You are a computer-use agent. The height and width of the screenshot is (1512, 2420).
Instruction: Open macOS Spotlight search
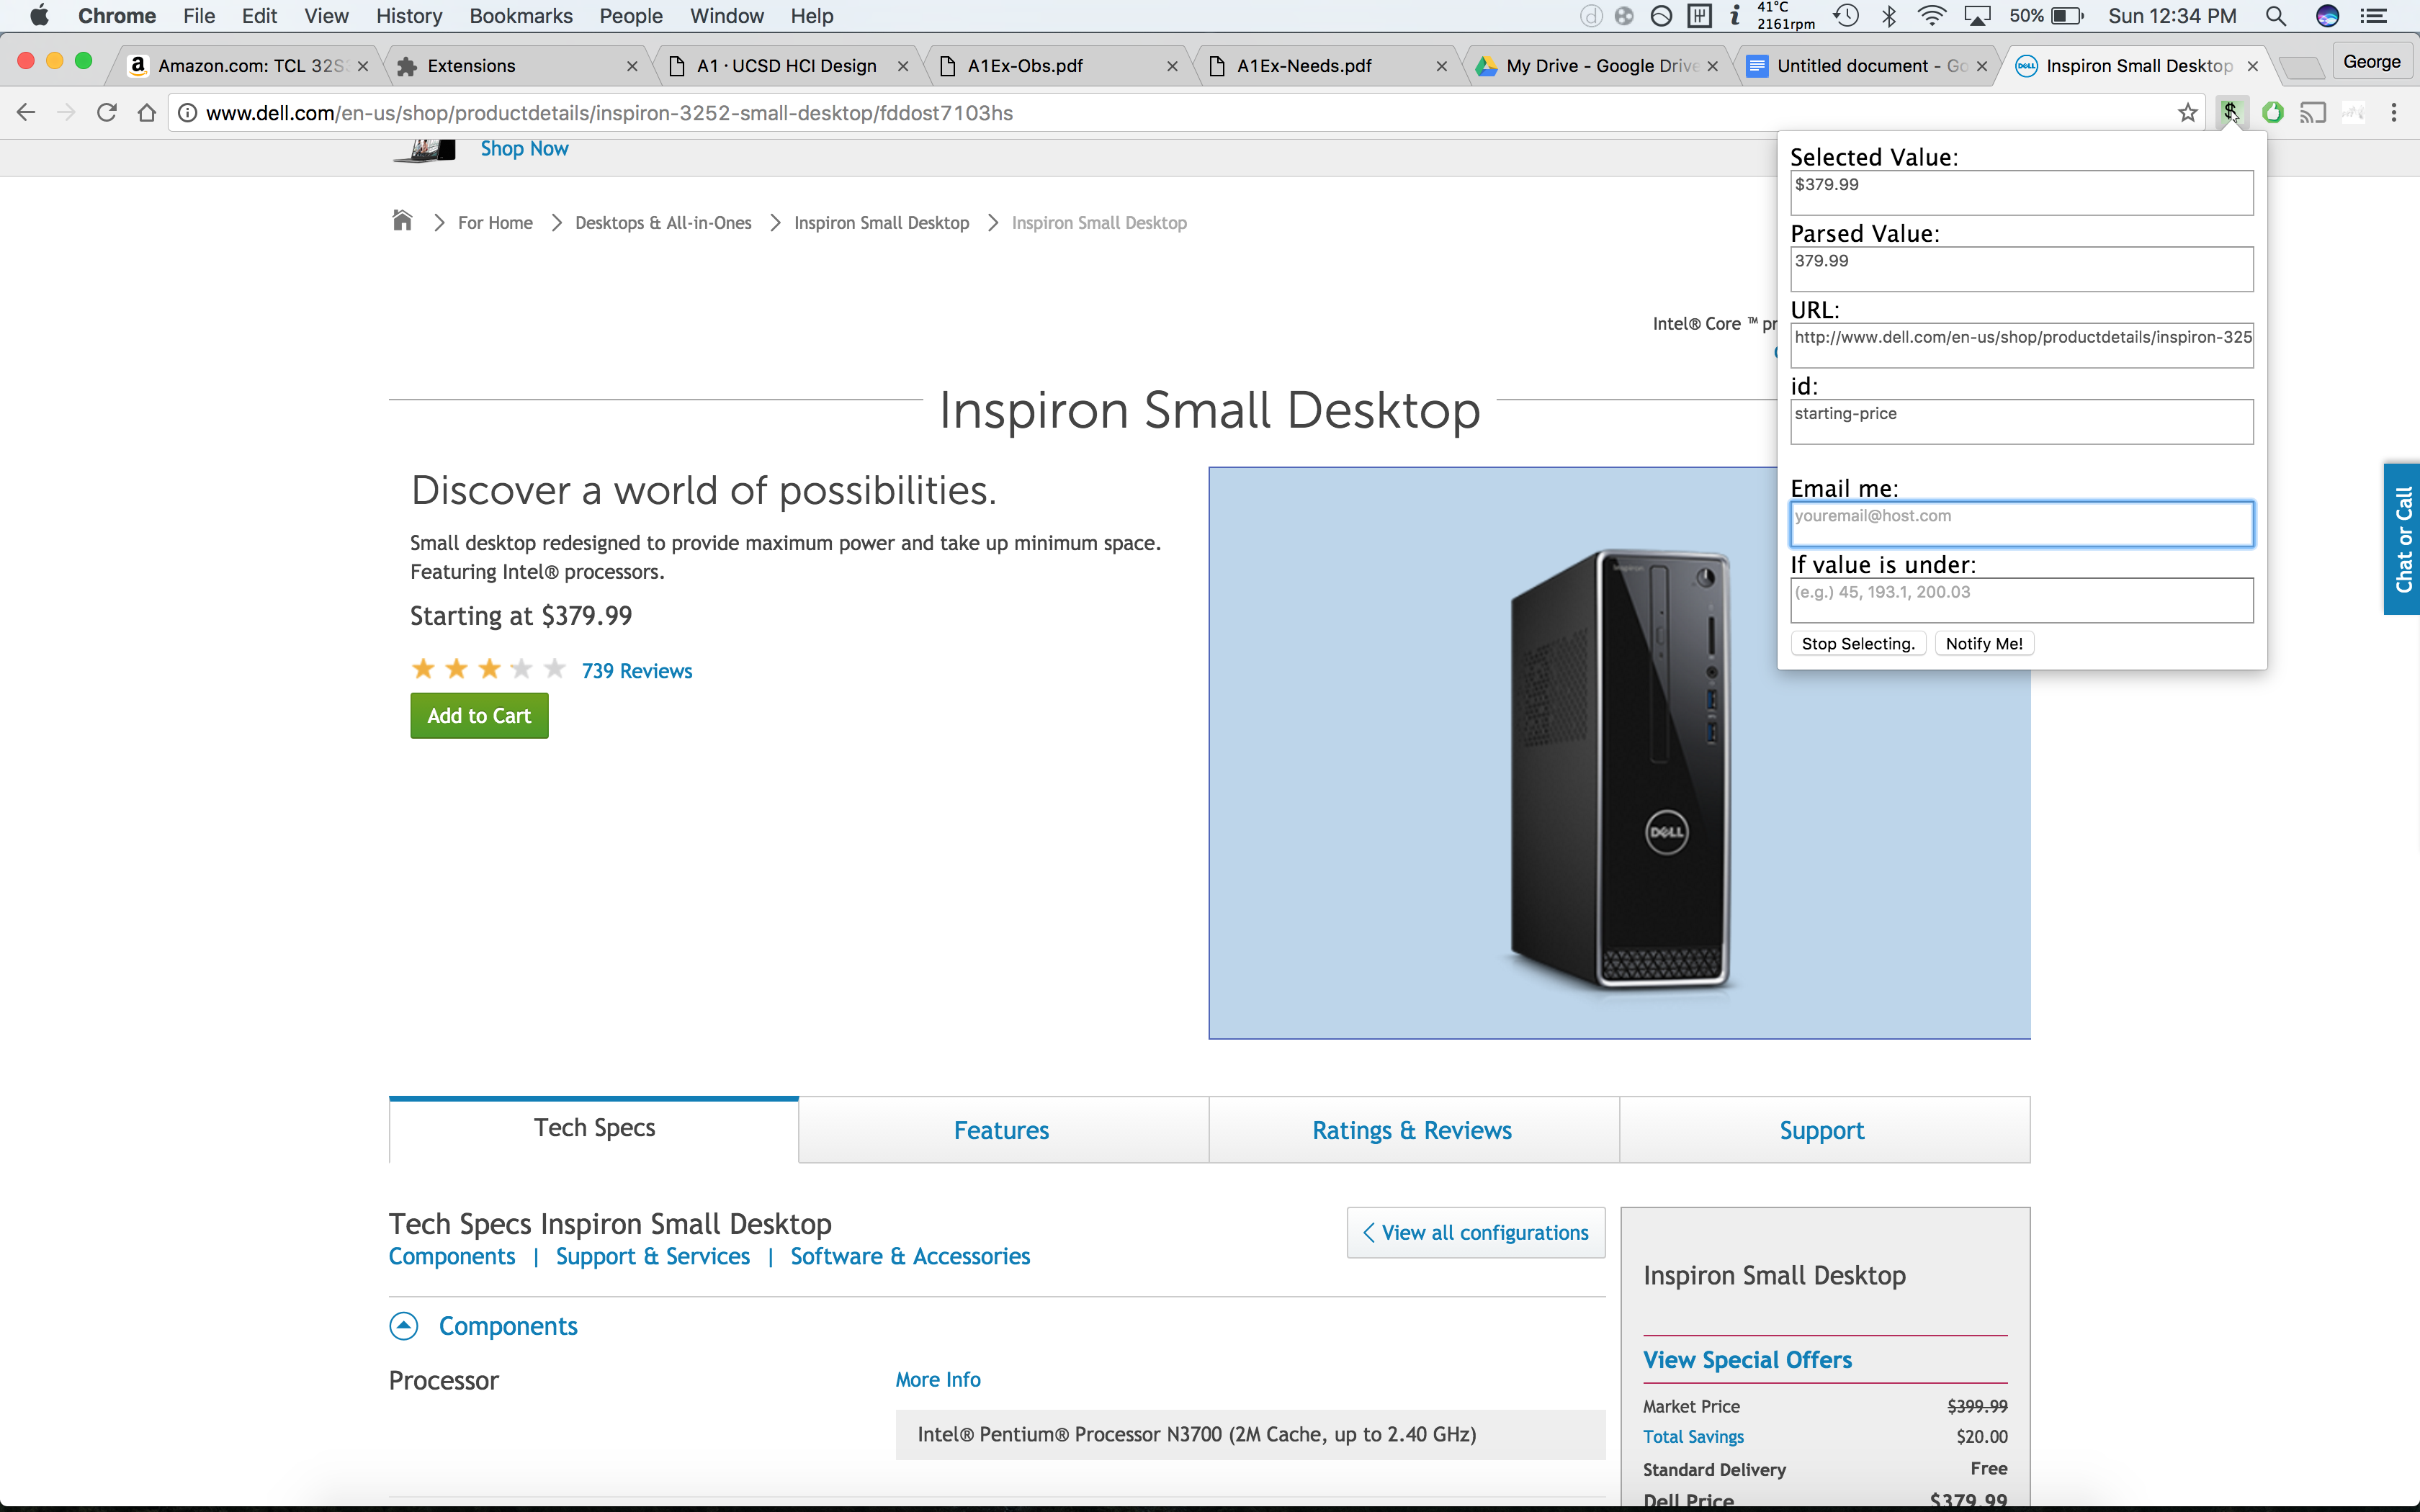[2275, 16]
